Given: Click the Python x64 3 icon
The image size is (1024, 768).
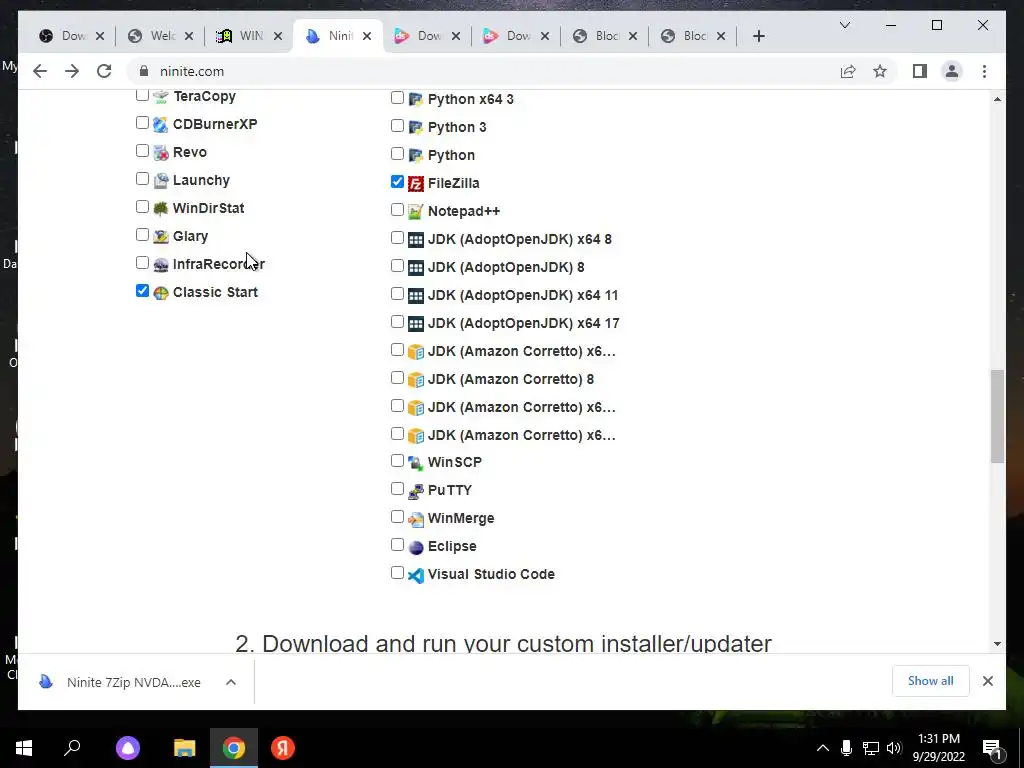Looking at the screenshot, I should 415,99.
